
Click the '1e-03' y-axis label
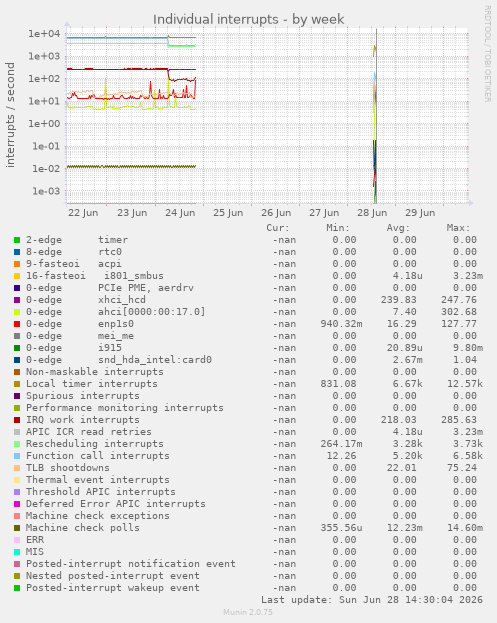(46, 191)
